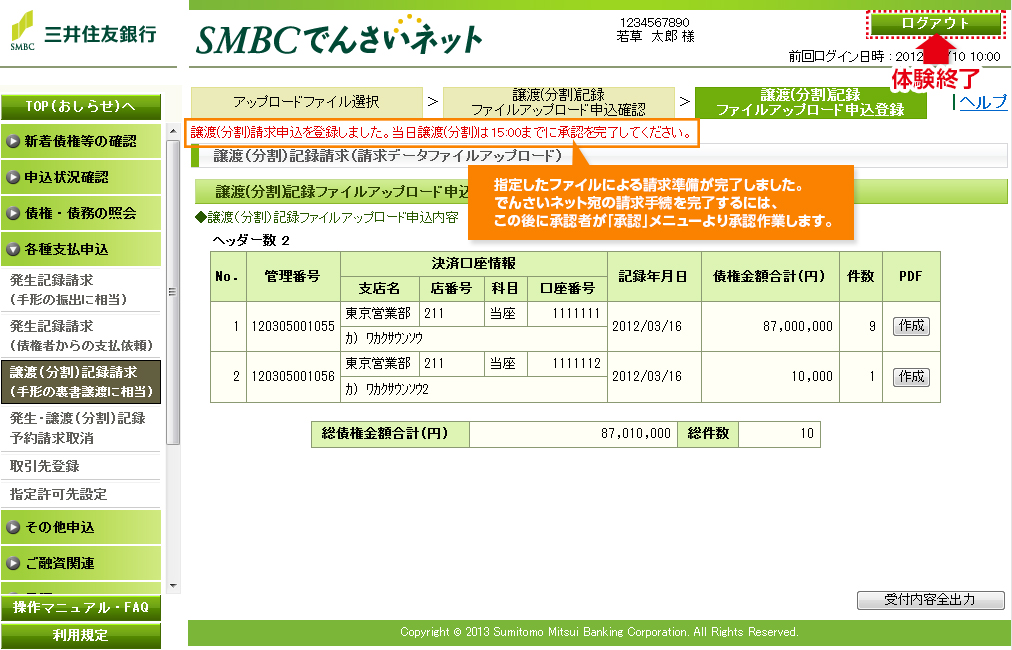Create PDF for 管理番号 120305001055
This screenshot has height=650, width=1012.
tap(911, 326)
